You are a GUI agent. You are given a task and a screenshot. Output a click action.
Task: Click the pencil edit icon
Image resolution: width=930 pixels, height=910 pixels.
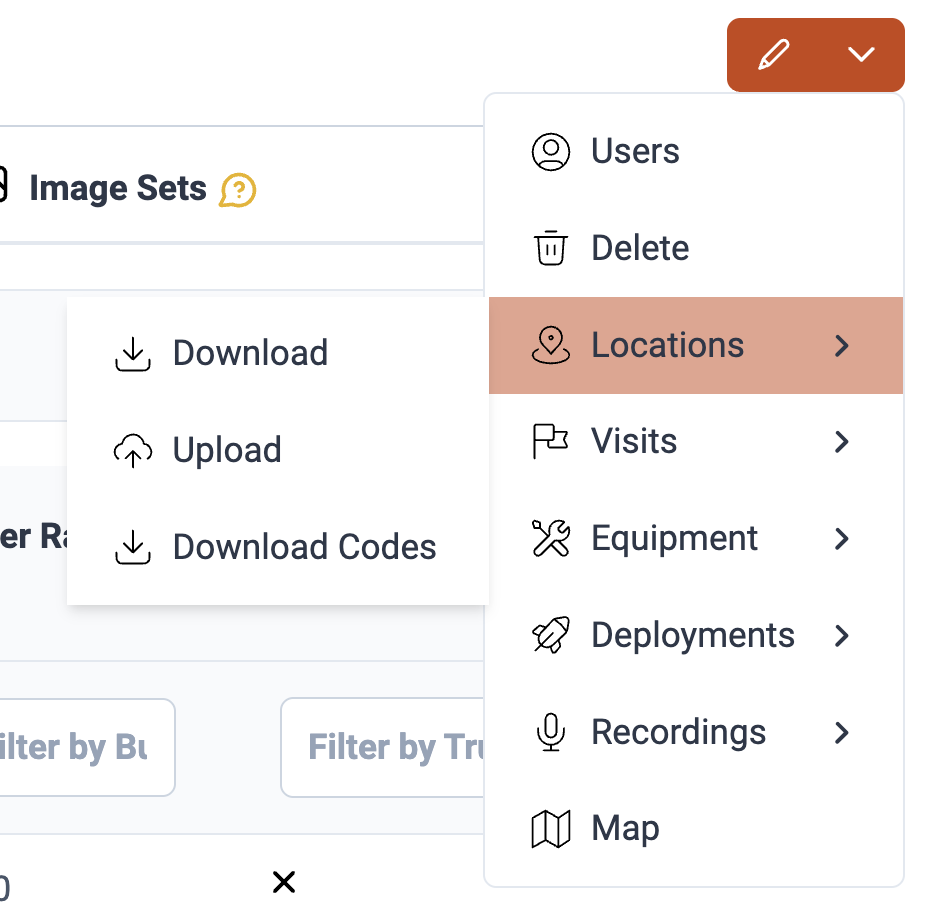[x=773, y=55]
